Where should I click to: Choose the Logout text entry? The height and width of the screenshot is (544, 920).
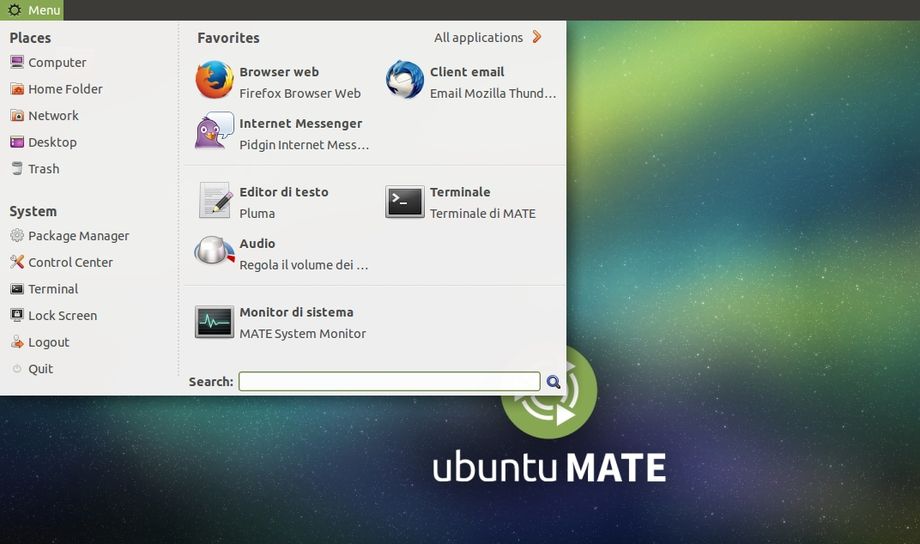[49, 342]
